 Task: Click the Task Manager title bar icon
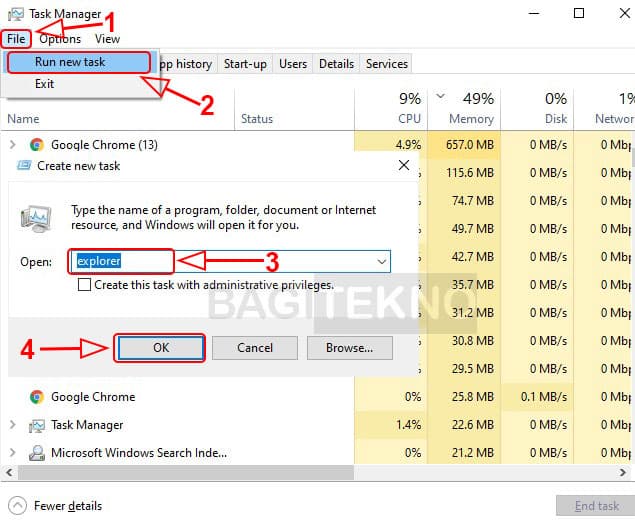pyautogui.click(x=15, y=14)
